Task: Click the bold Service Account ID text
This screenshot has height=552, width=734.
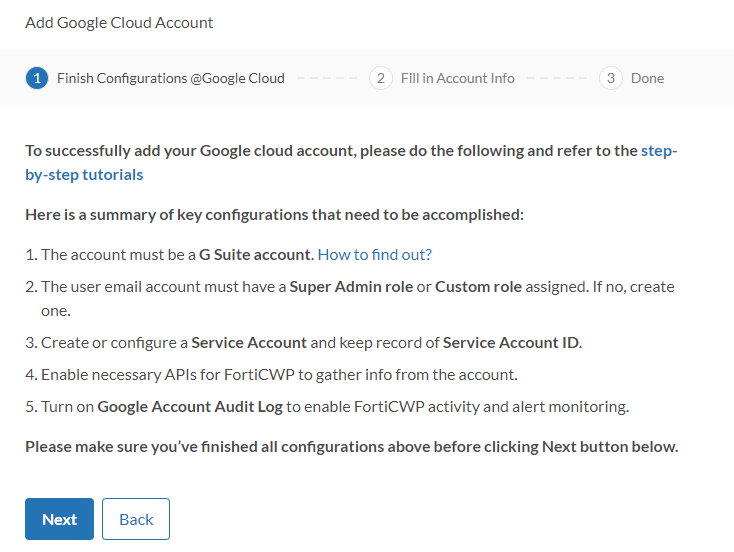Action: [511, 342]
